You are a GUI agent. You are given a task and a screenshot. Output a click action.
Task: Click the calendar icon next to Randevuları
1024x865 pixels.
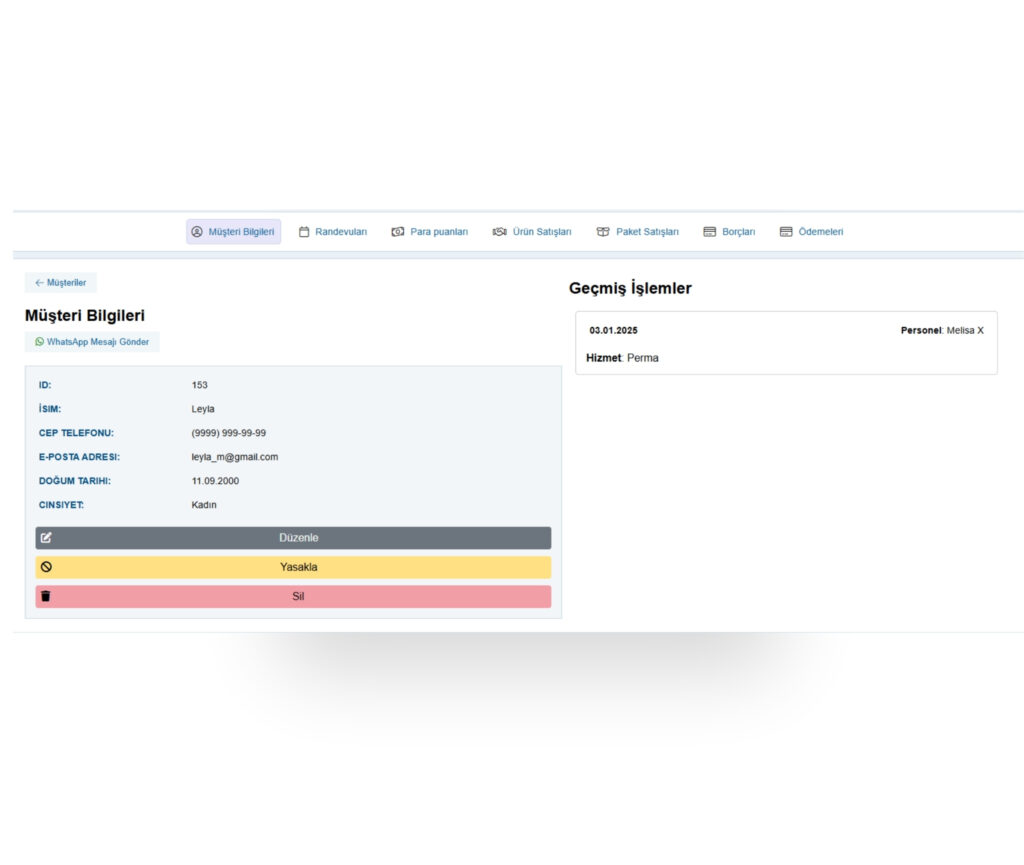(x=304, y=232)
